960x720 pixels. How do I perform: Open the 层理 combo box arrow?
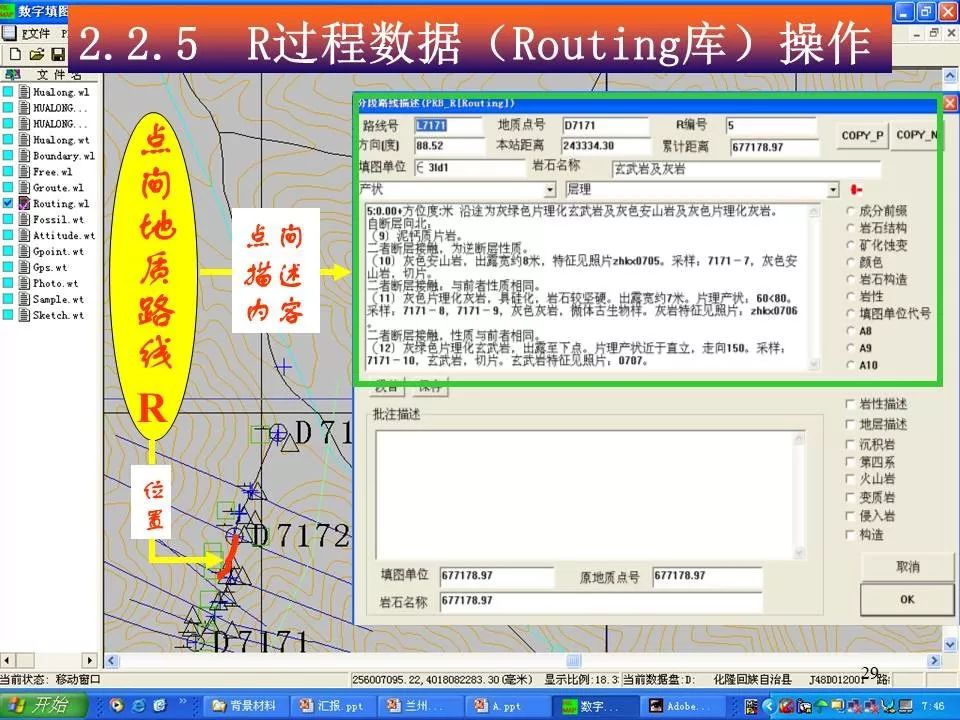pos(833,189)
